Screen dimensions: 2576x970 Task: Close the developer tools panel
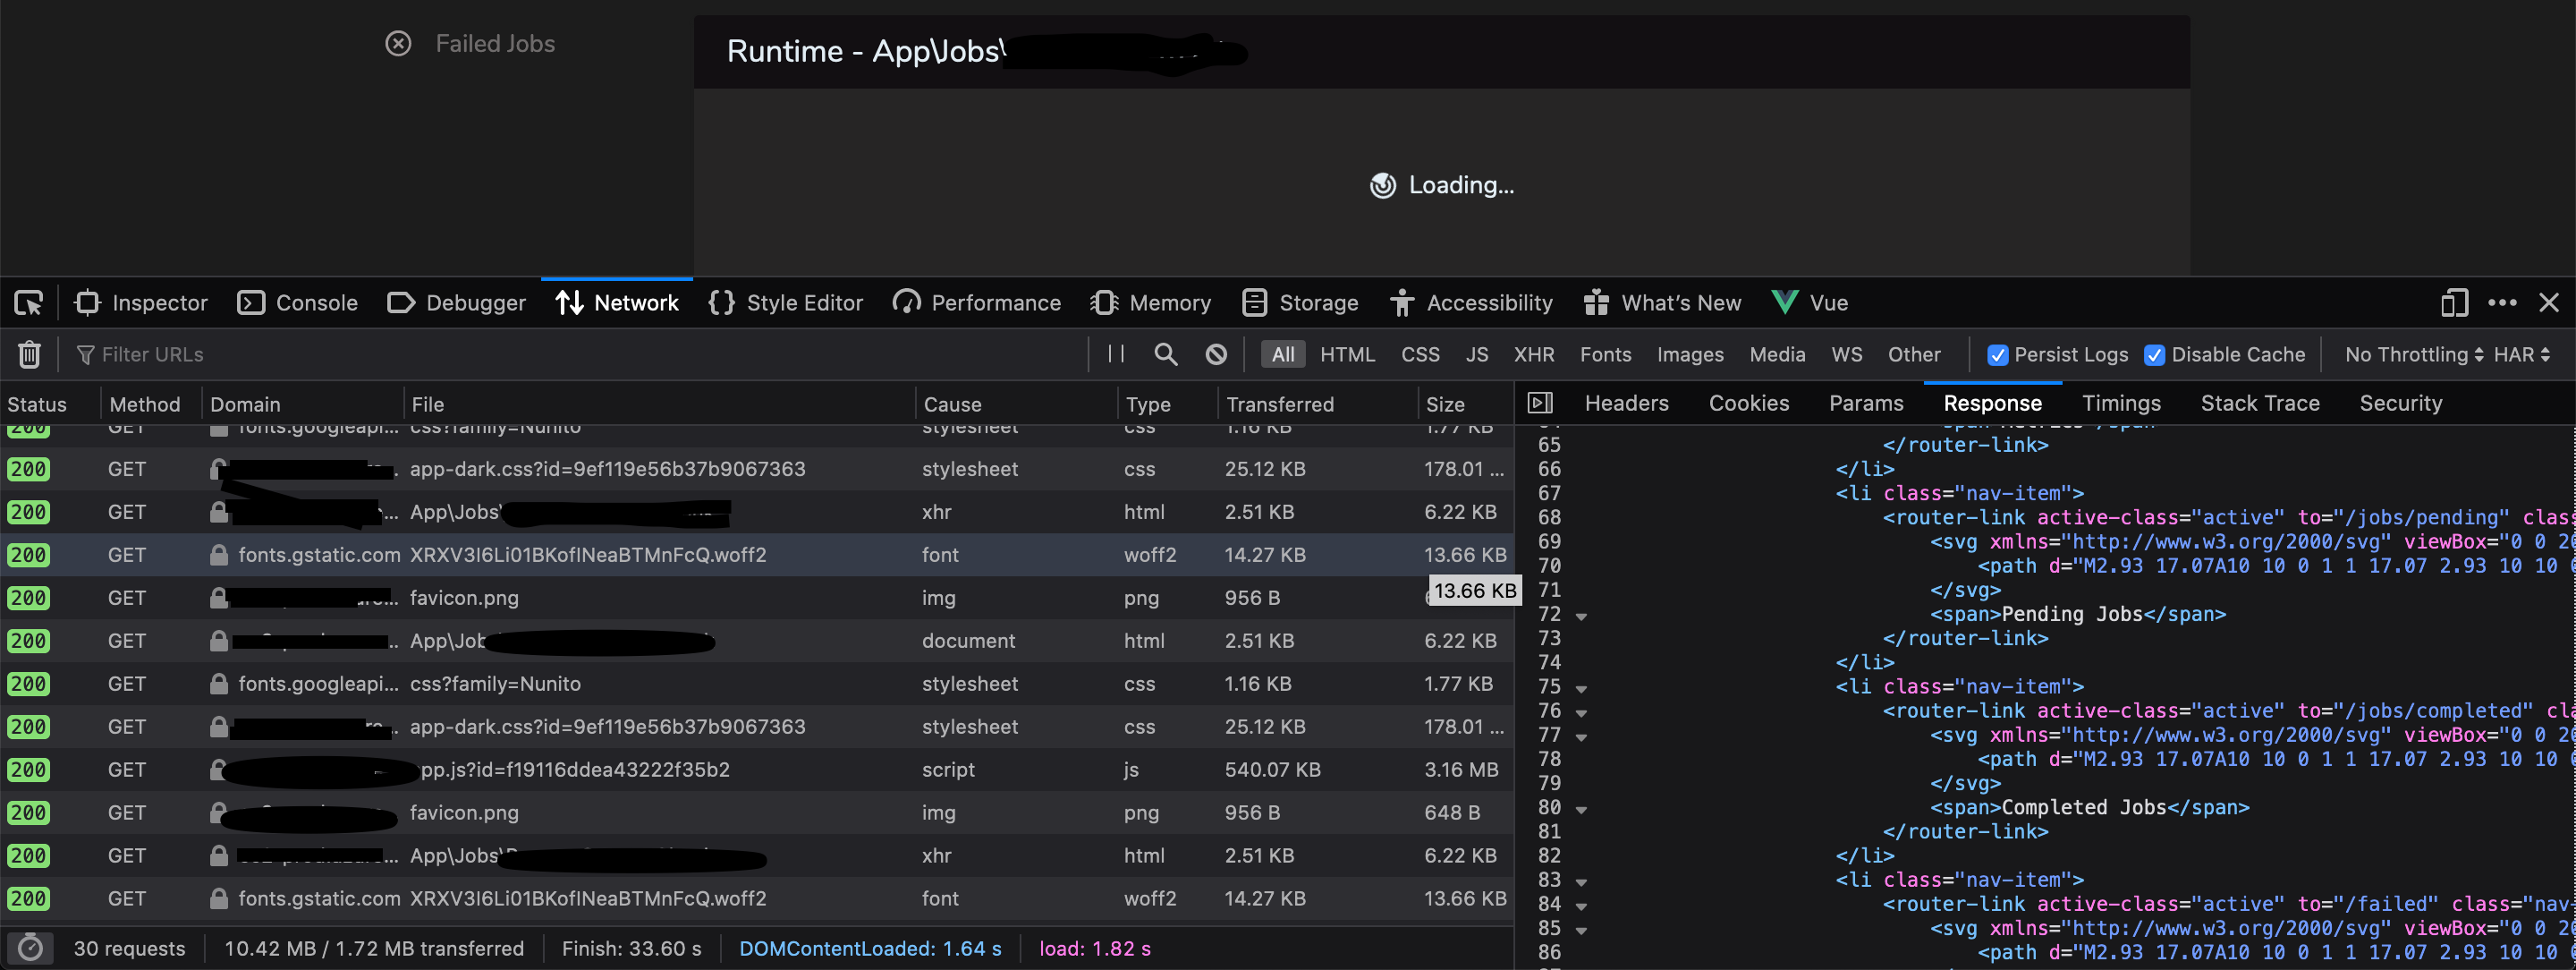tap(2549, 303)
